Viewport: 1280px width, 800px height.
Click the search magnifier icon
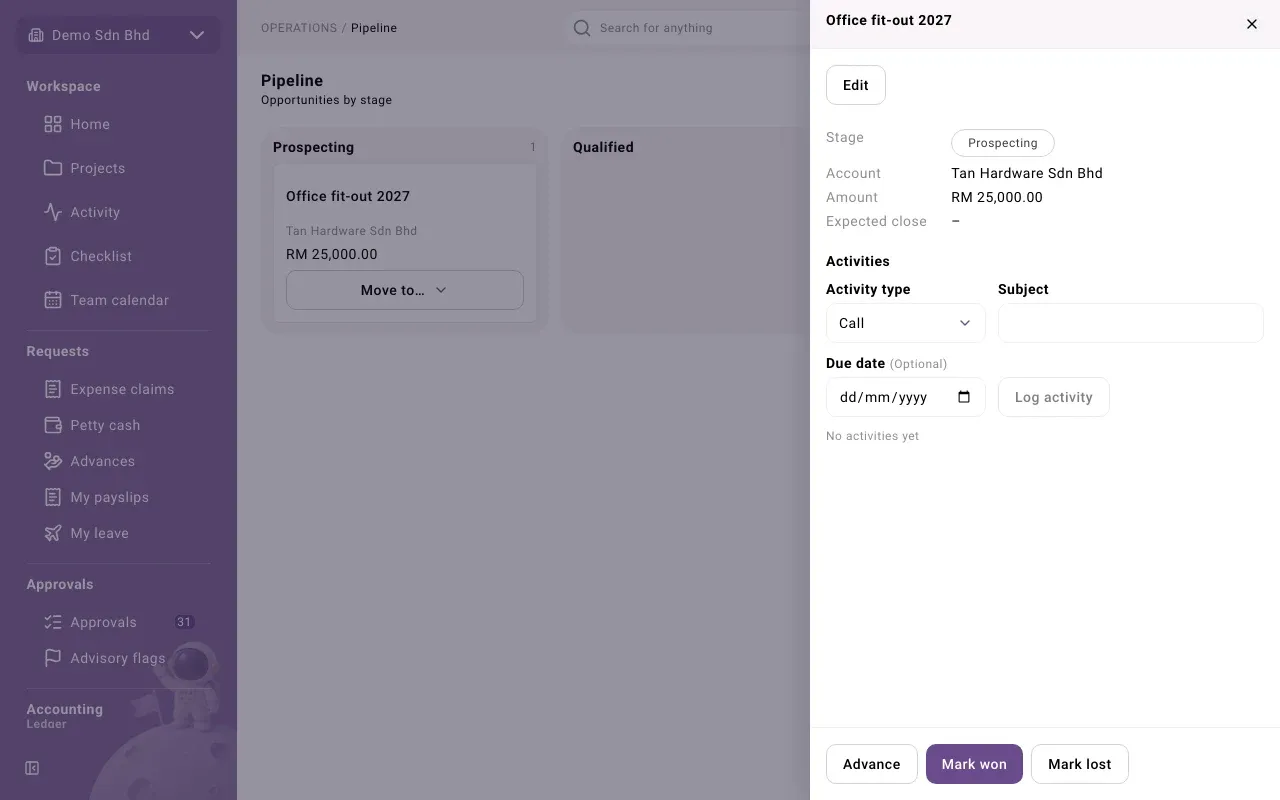pyautogui.click(x=581, y=28)
